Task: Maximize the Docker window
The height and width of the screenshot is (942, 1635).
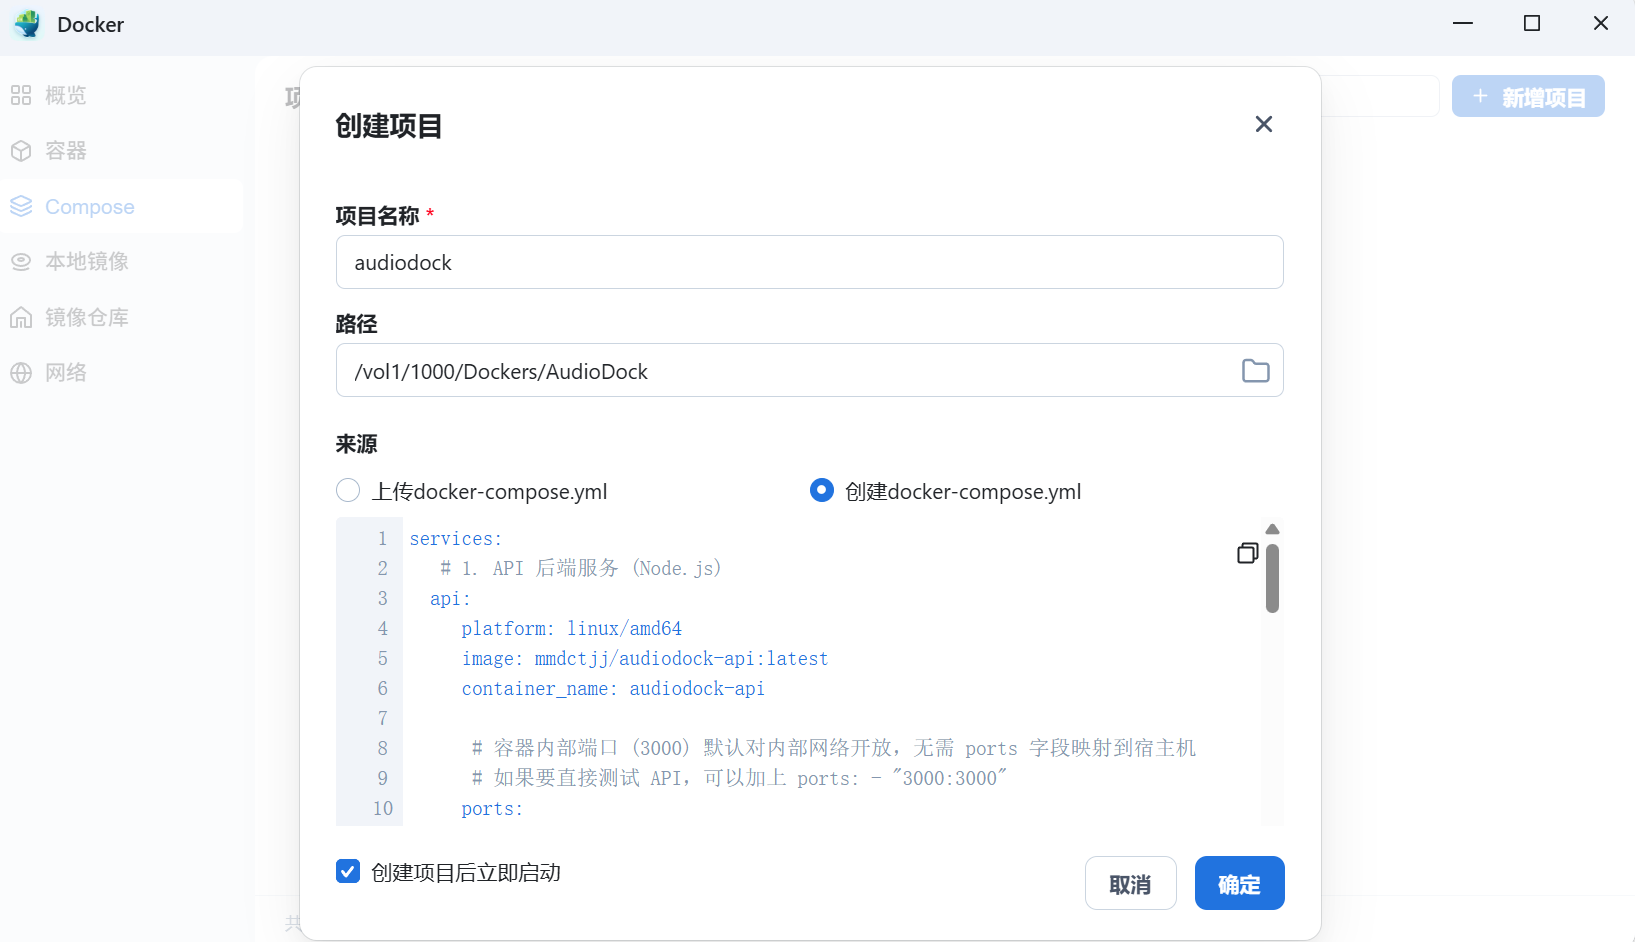Action: pos(1532,23)
